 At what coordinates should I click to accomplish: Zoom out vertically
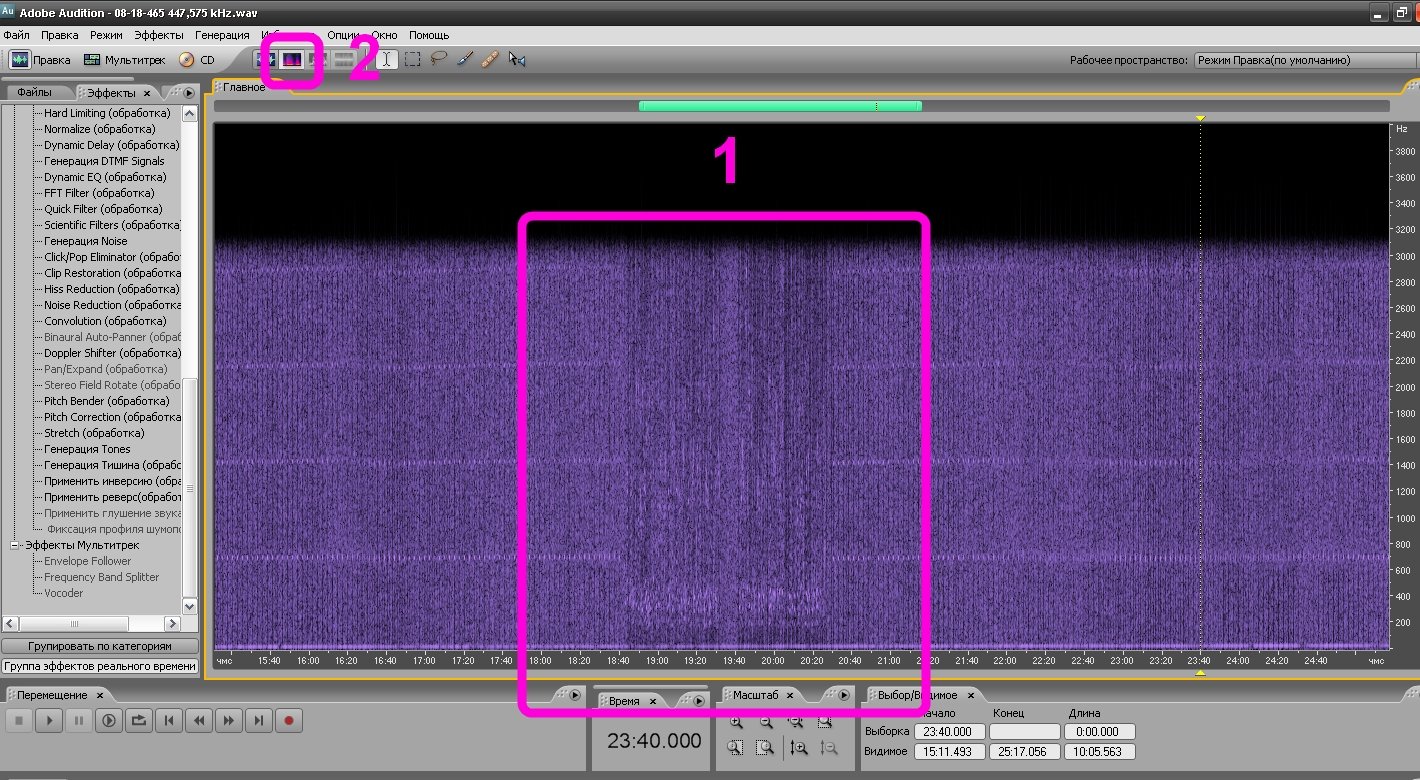tap(827, 747)
